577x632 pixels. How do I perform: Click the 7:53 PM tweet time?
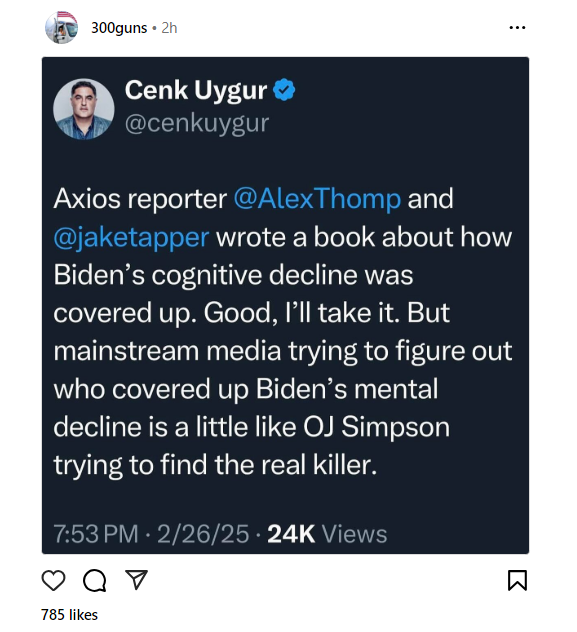point(96,534)
